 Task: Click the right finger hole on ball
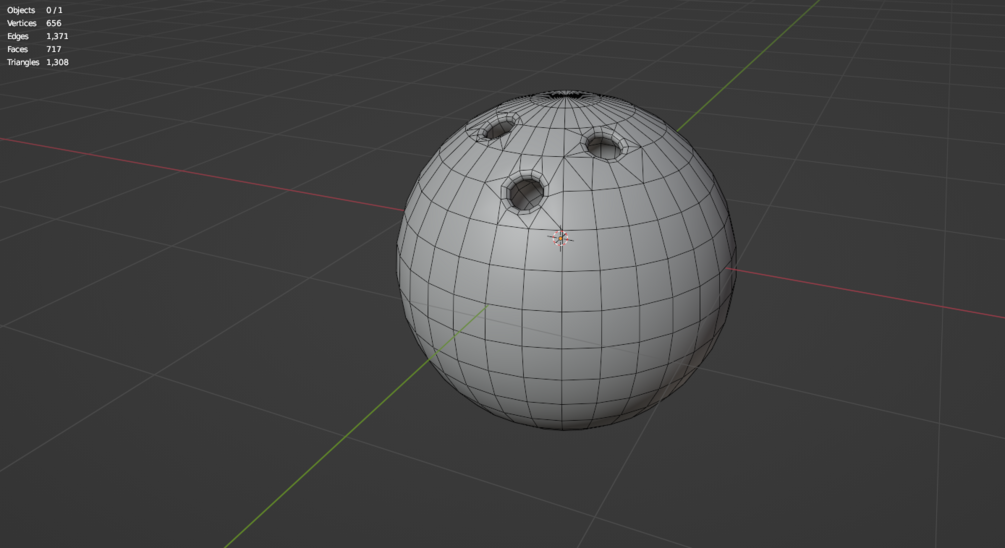click(604, 145)
